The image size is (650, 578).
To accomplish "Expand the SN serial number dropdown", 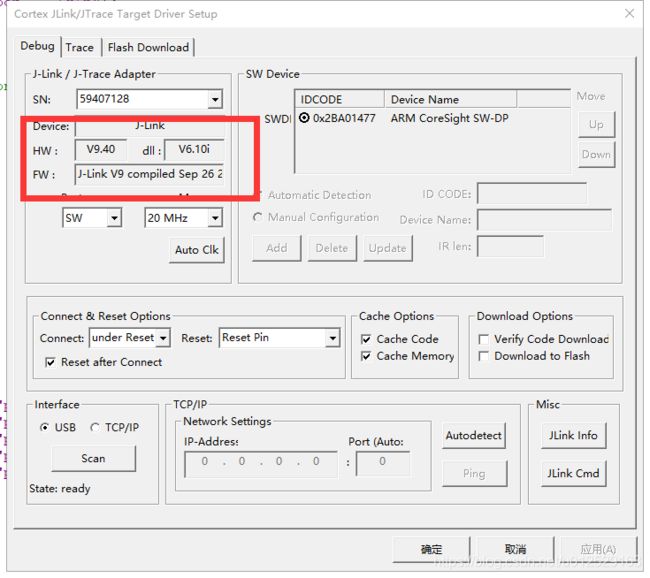I will pyautogui.click(x=215, y=99).
